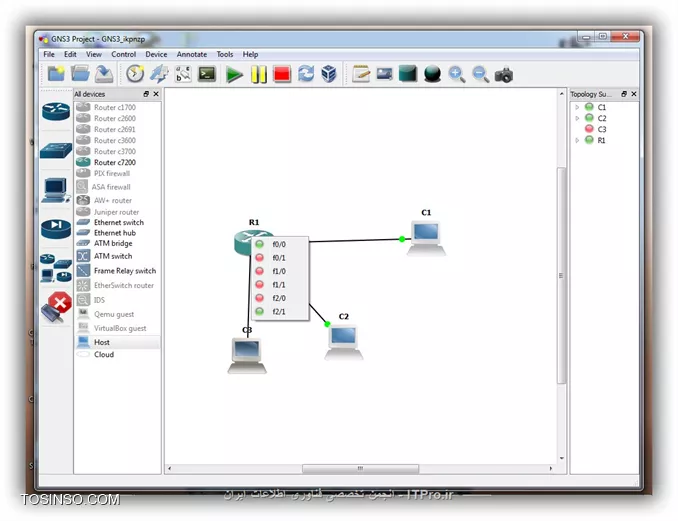Open the Device menu
This screenshot has height=521, width=678.
point(156,54)
